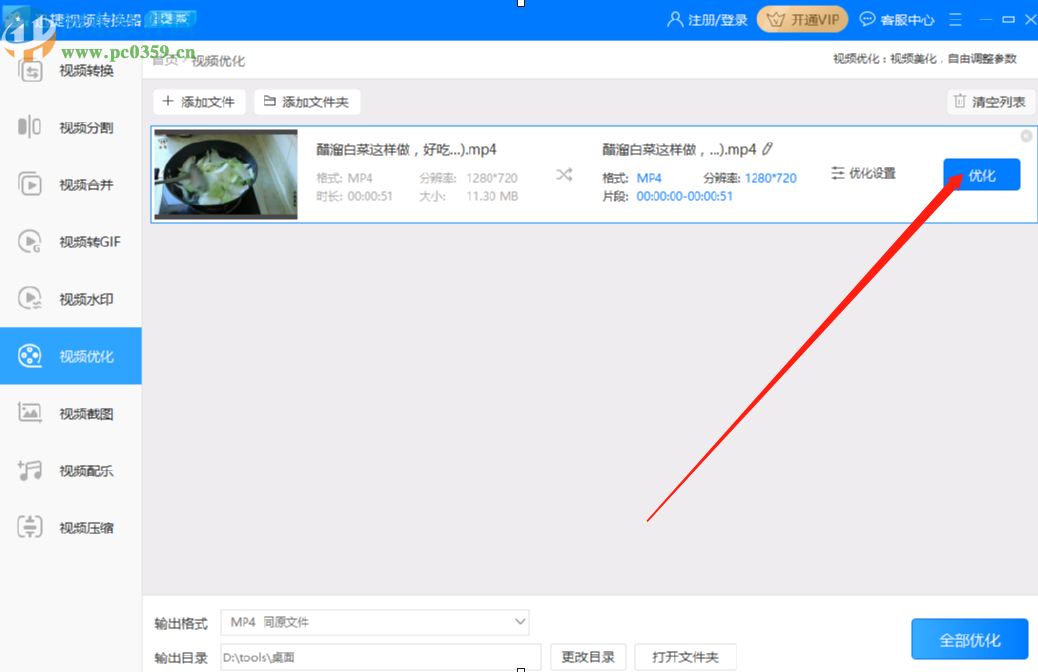This screenshot has width=1038, height=672.
Task: Click the output resolution 1280*720 in blue
Action: (x=771, y=177)
